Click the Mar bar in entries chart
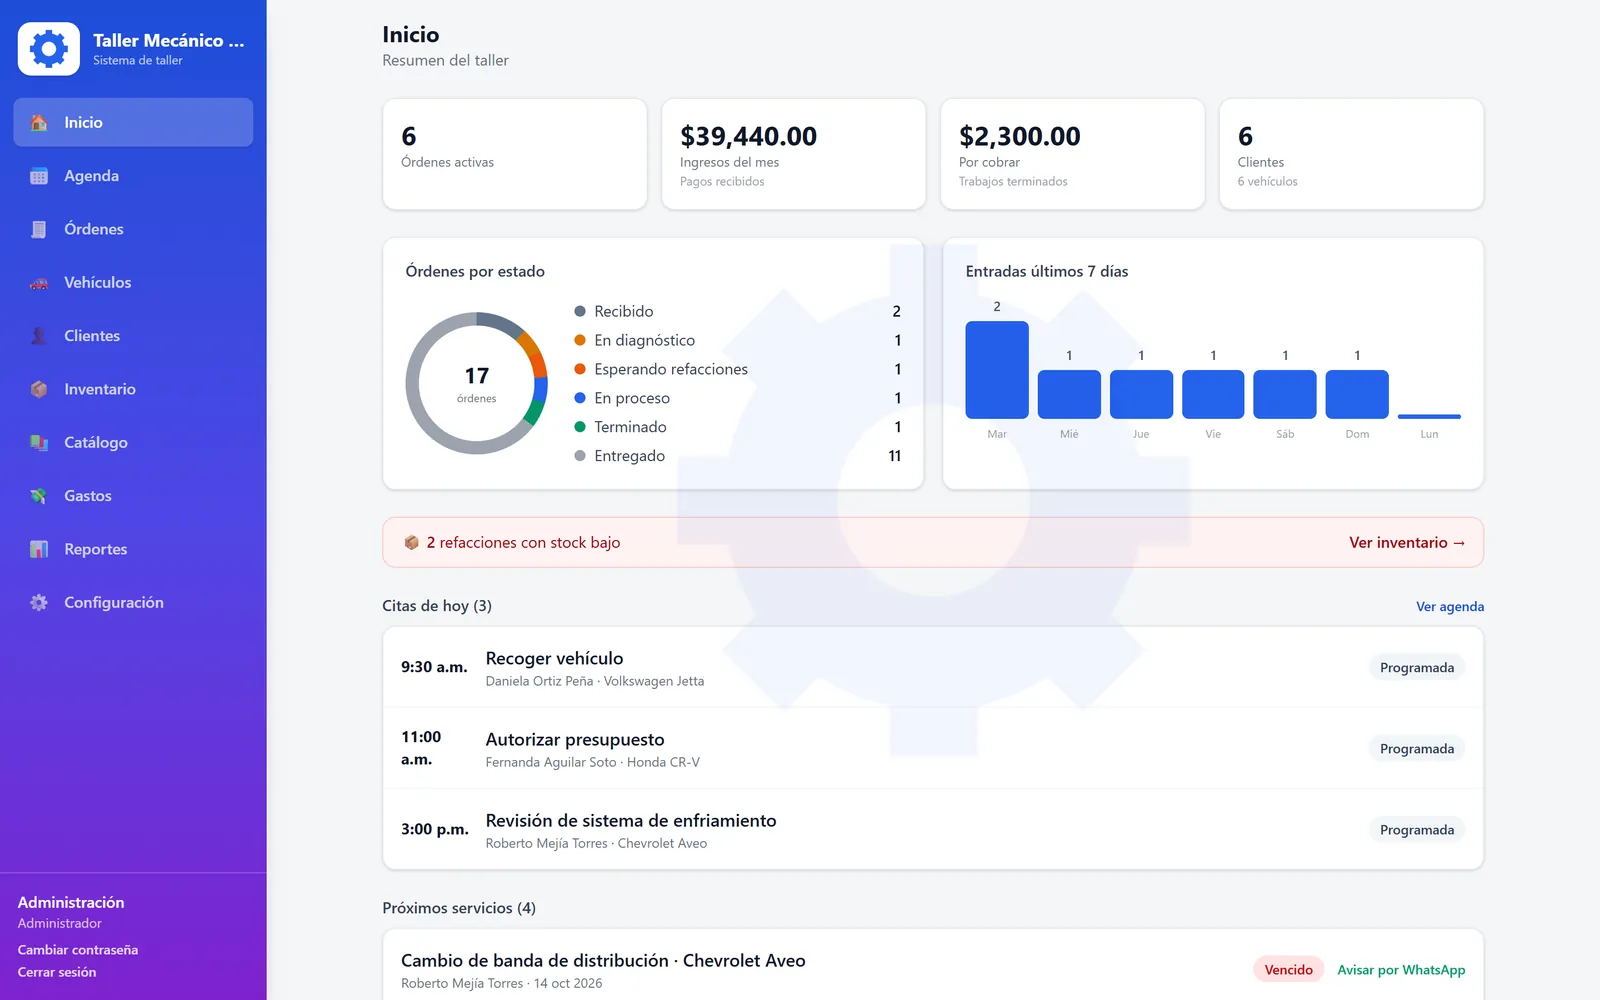Image resolution: width=1600 pixels, height=1000 pixels. coord(997,370)
